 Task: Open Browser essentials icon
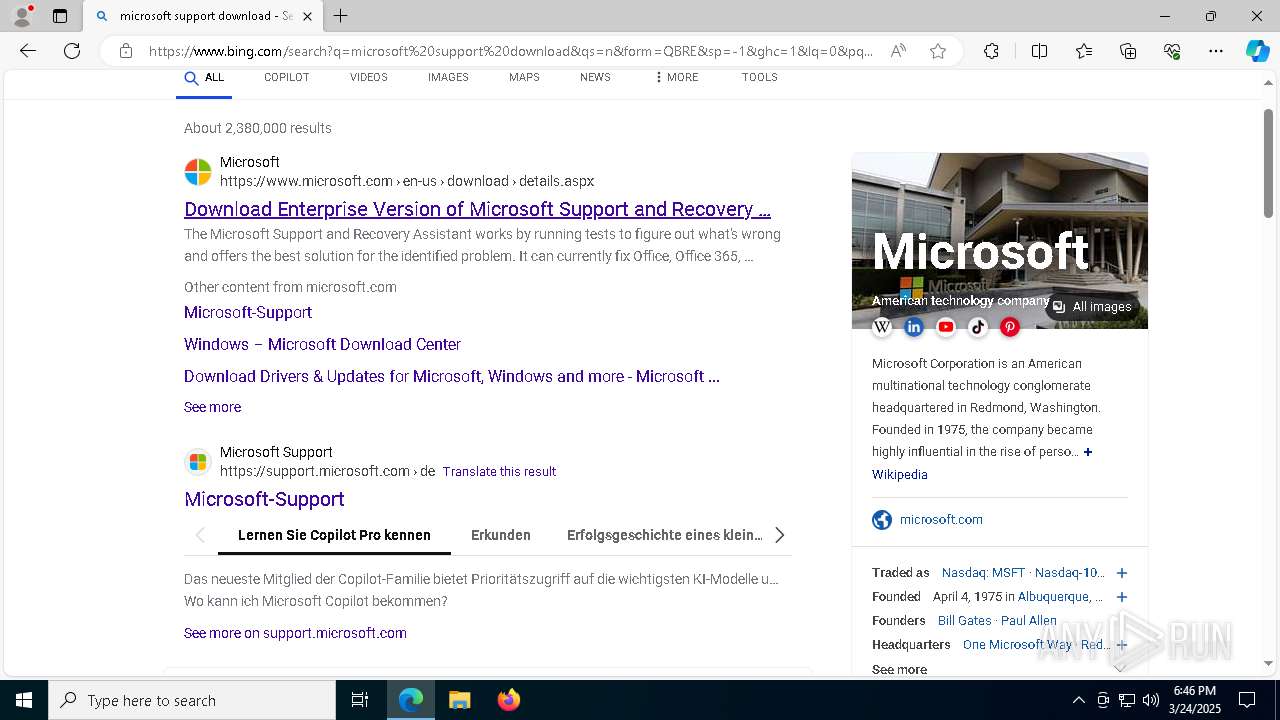1172,51
